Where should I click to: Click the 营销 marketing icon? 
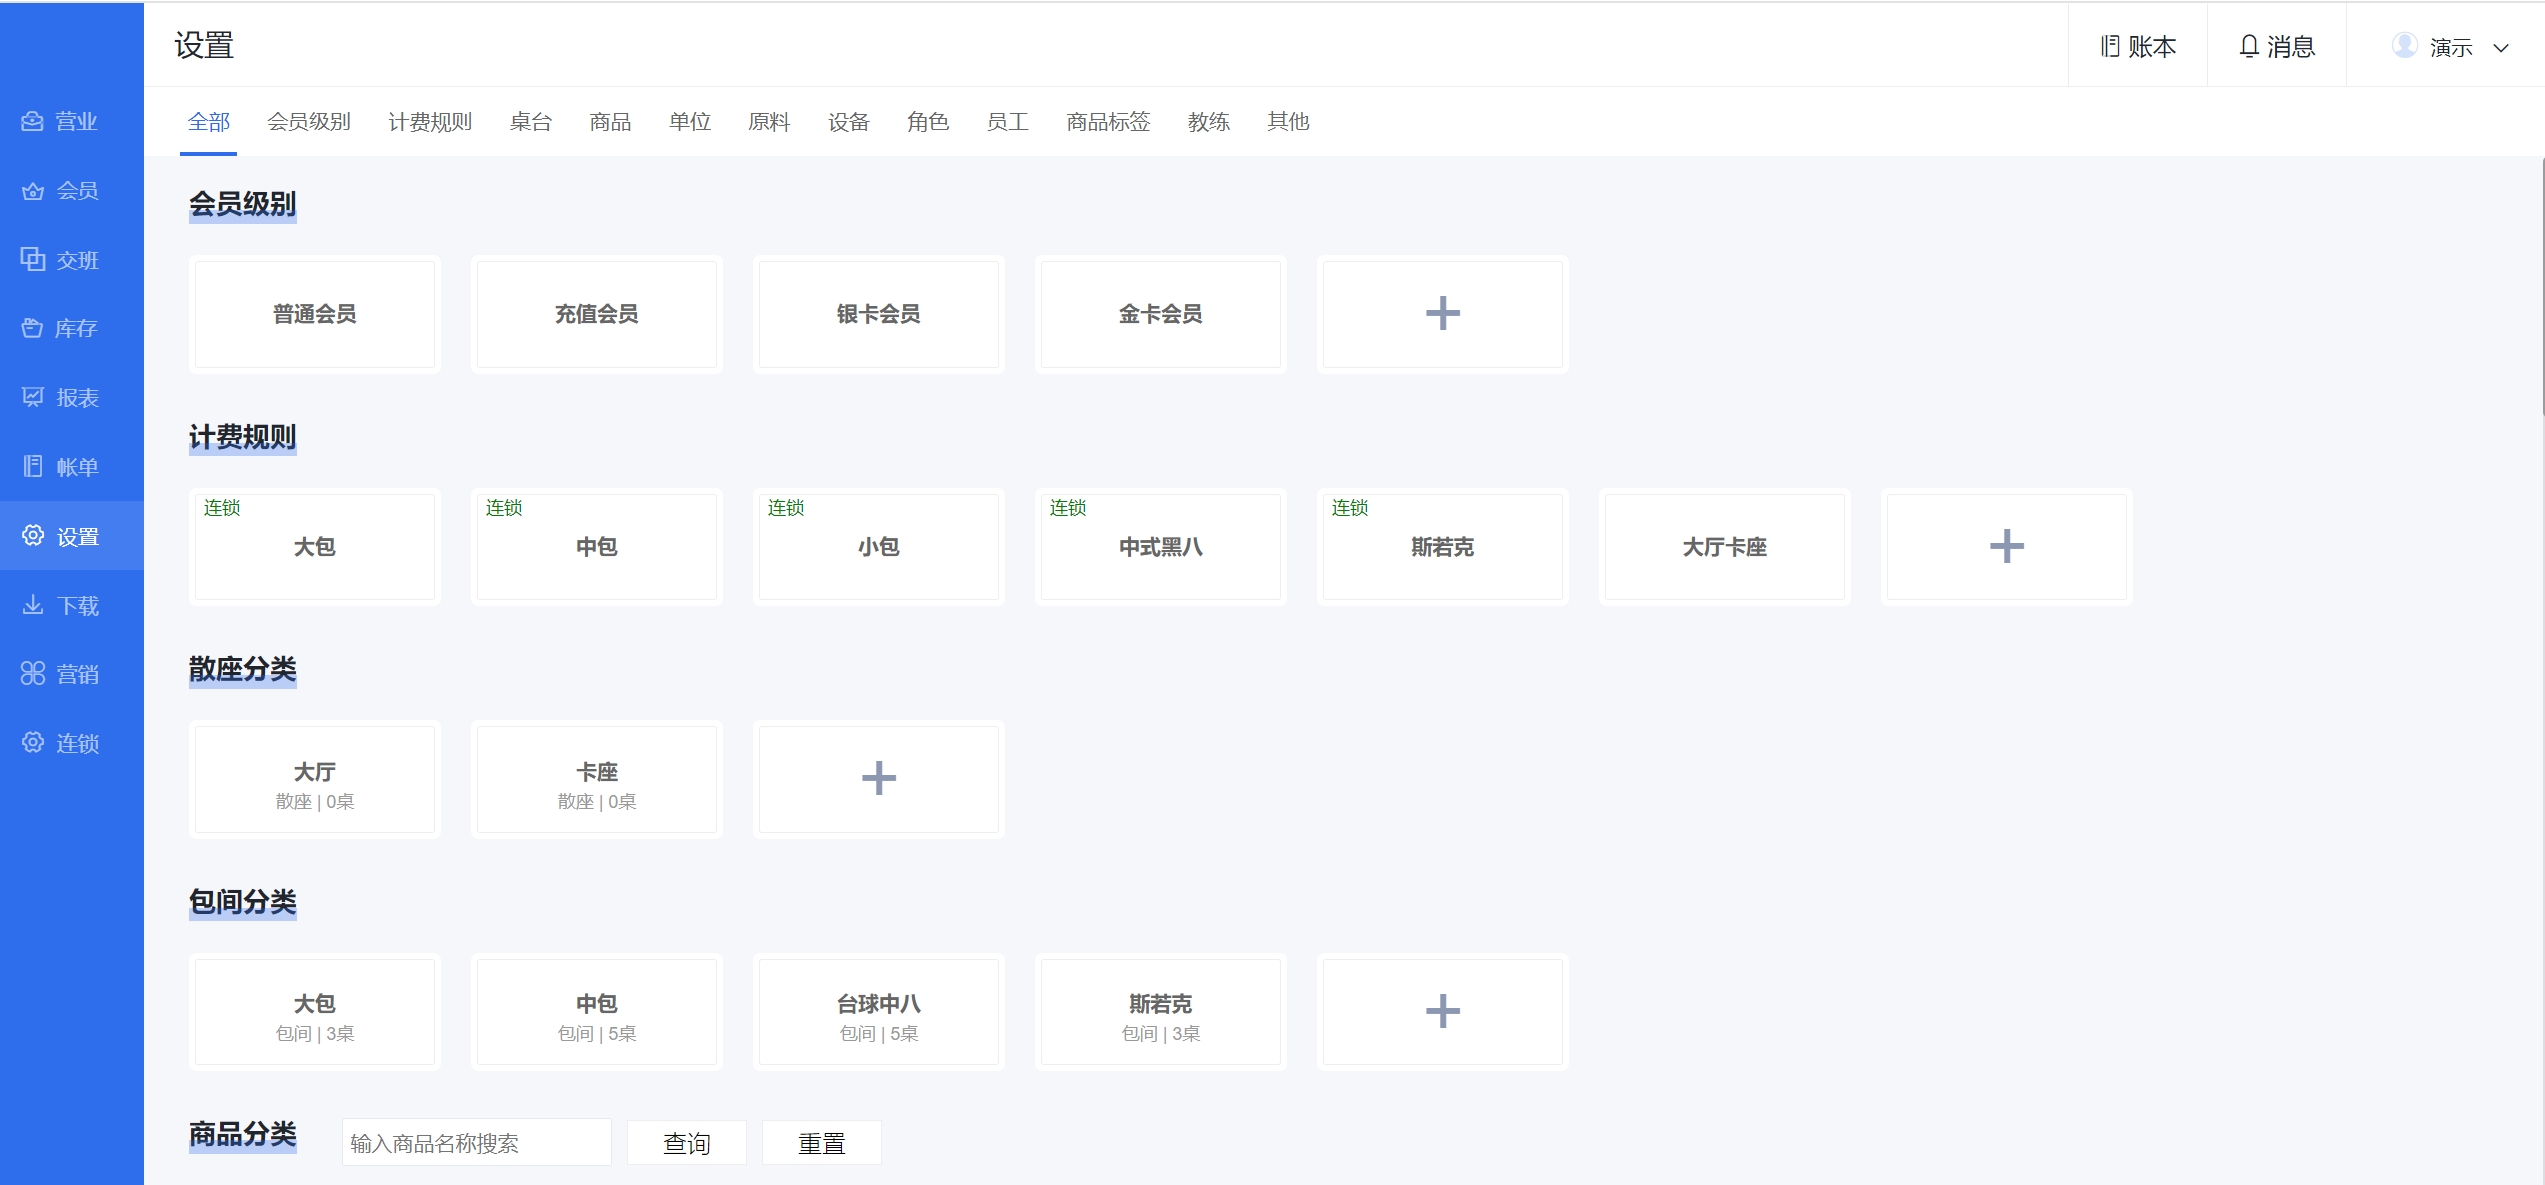(33, 673)
